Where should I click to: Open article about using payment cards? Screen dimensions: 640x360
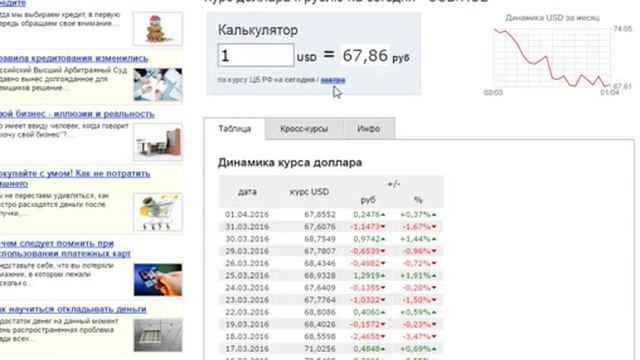(65, 249)
